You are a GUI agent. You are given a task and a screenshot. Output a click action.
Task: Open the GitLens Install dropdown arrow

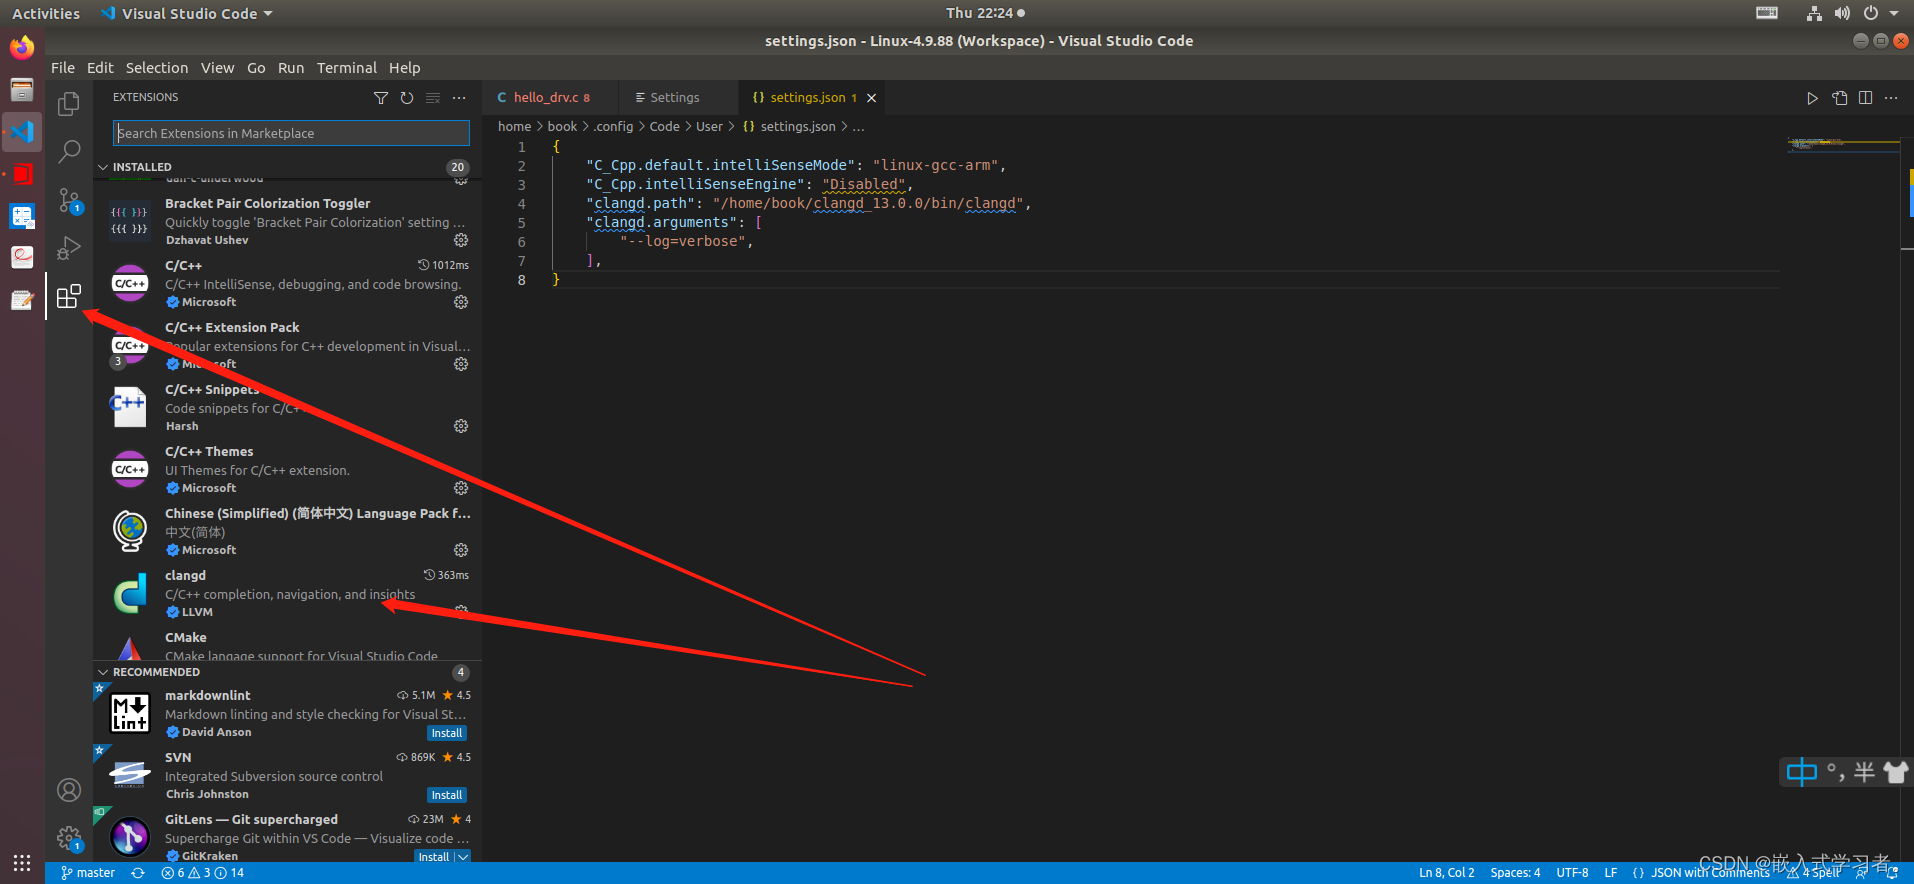click(x=462, y=857)
